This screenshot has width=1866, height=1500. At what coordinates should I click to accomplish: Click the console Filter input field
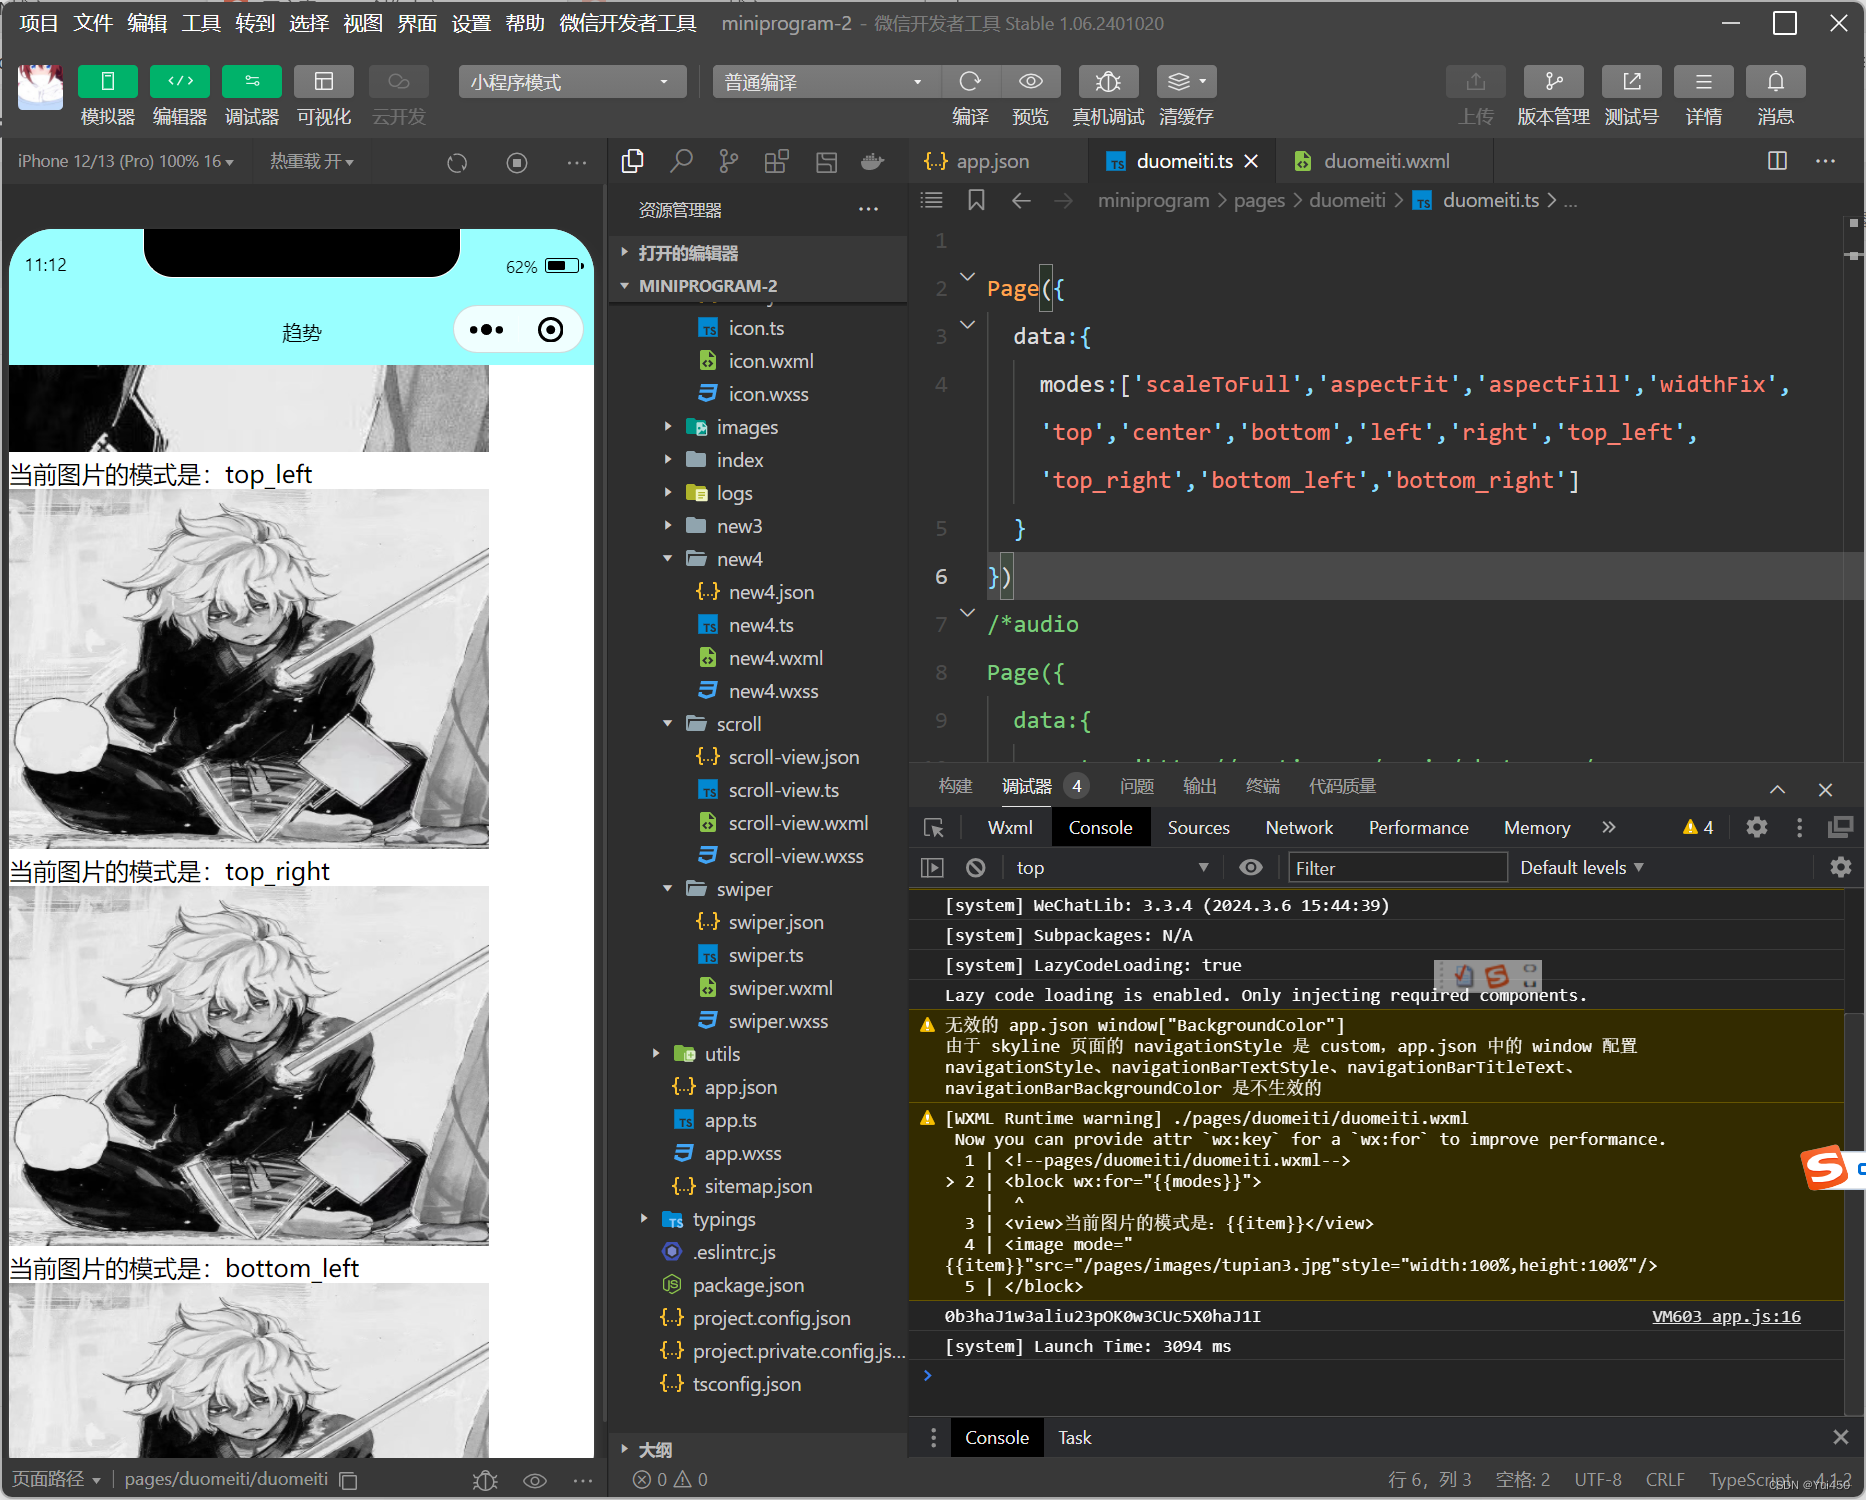pos(1397,868)
